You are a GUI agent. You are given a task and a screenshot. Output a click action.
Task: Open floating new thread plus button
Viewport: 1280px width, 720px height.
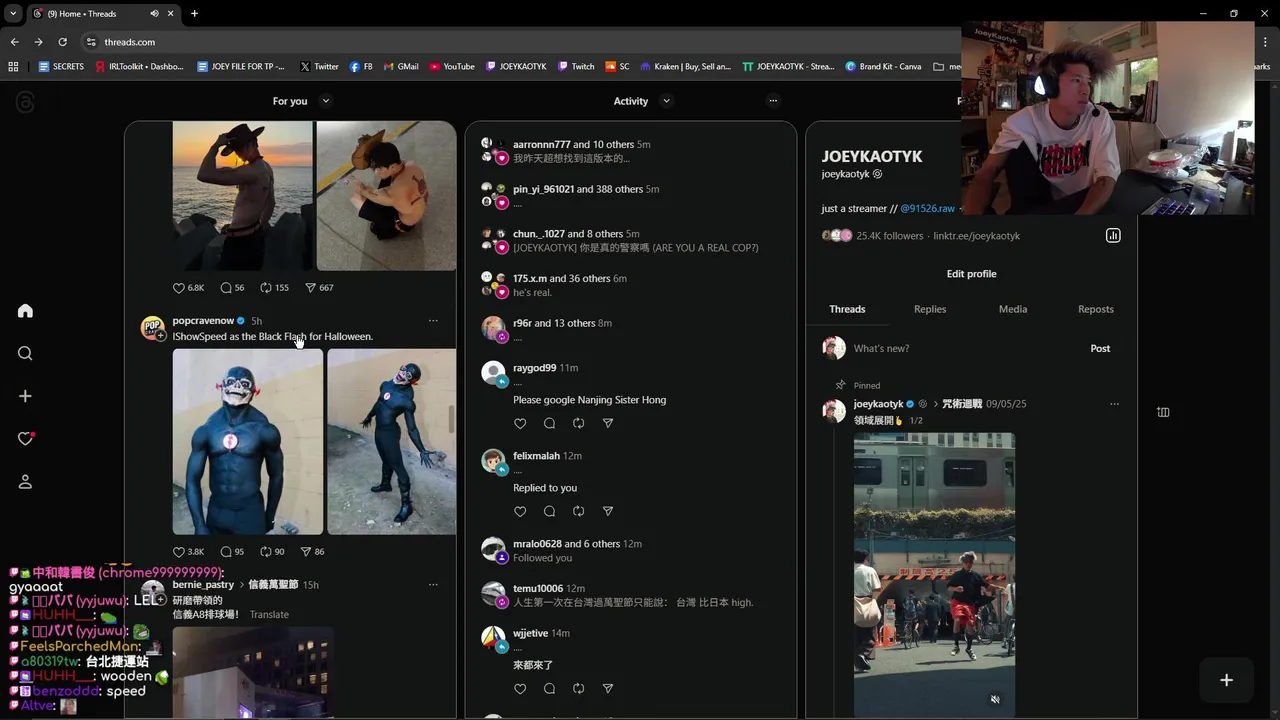pyautogui.click(x=1226, y=680)
